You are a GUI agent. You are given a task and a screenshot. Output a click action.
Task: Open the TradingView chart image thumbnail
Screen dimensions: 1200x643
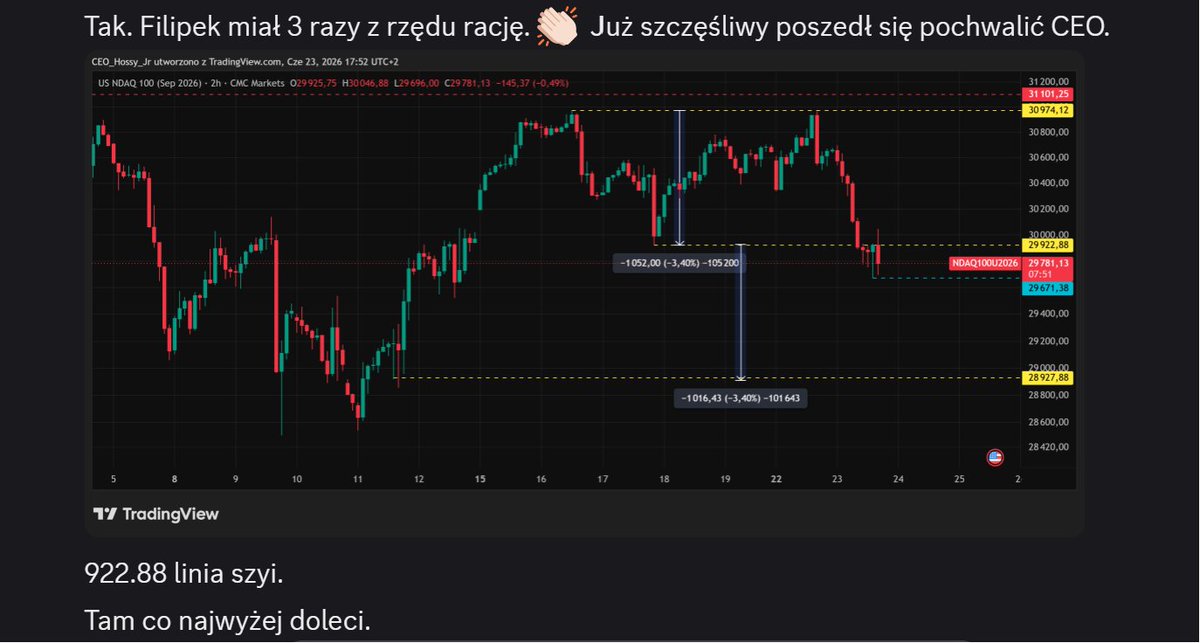[586, 295]
